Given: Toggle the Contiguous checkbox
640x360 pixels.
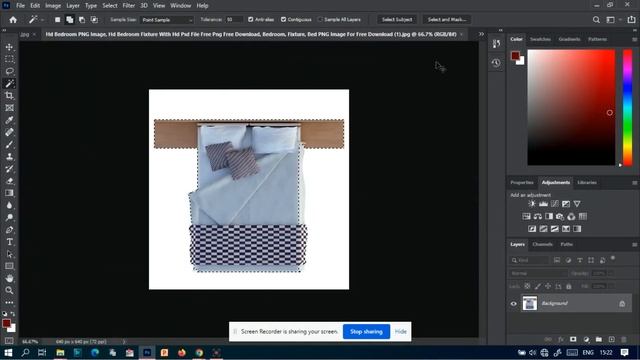Looking at the screenshot, I should 283,19.
